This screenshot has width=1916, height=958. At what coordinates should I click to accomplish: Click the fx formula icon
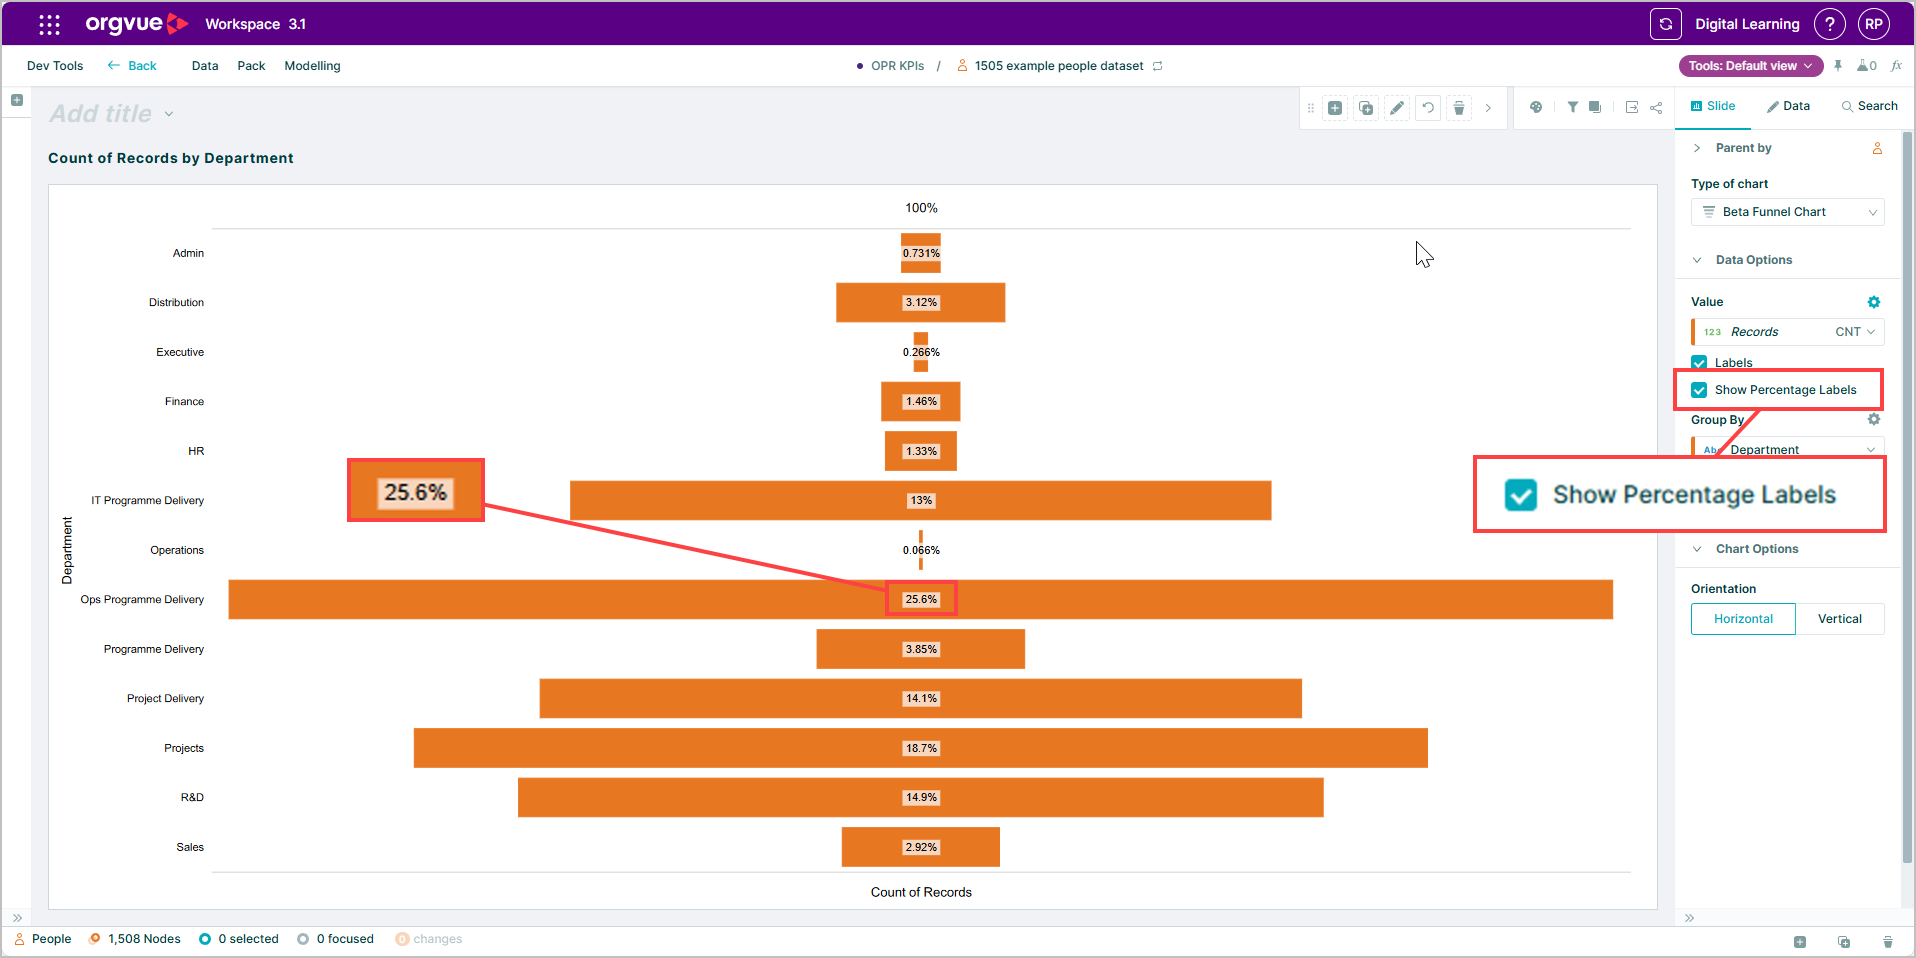pyautogui.click(x=1897, y=66)
